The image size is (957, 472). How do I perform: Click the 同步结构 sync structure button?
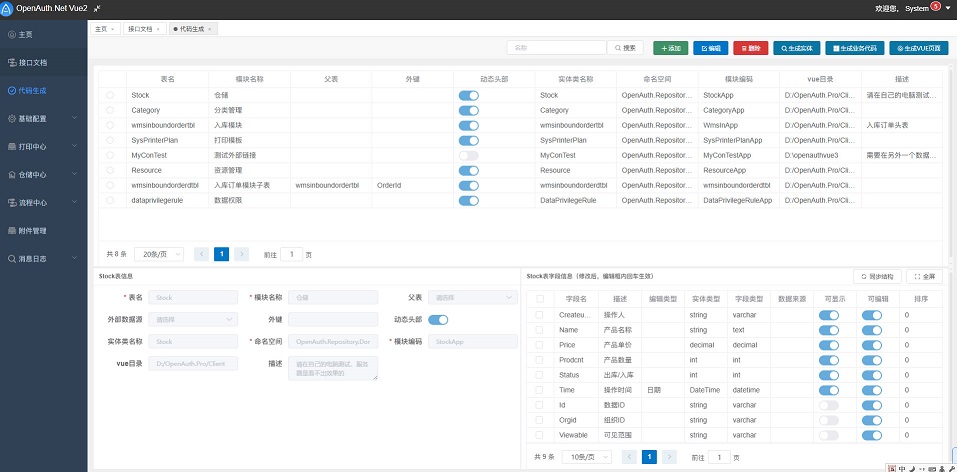coord(876,276)
